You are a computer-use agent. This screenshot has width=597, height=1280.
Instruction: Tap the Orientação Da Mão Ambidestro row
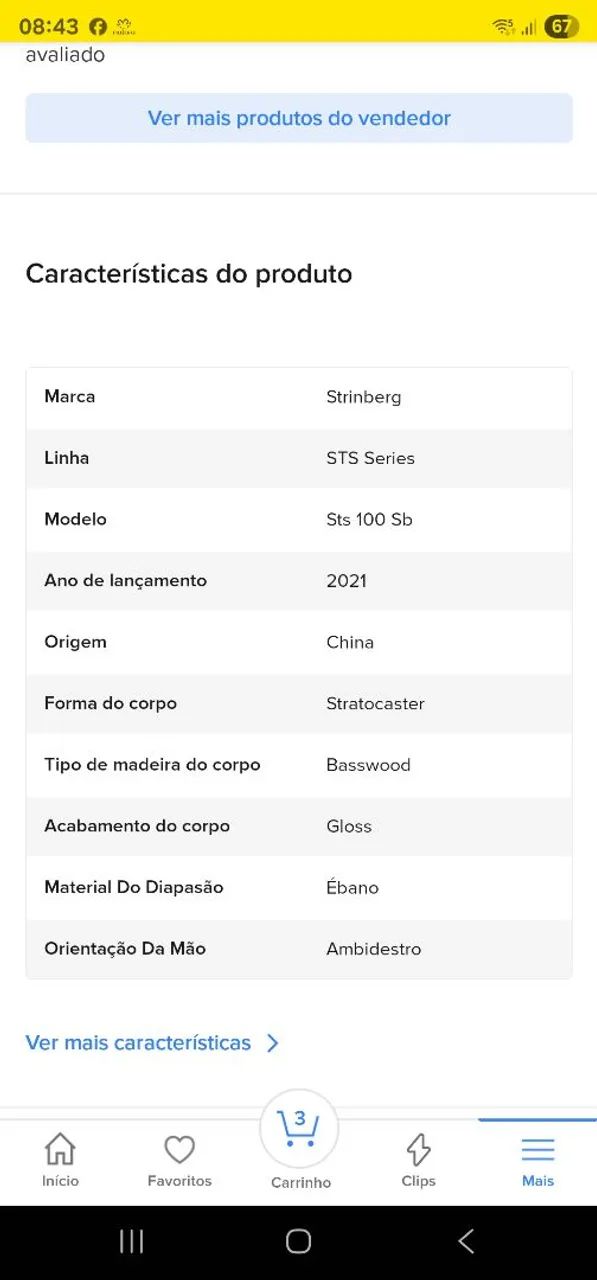click(x=299, y=949)
